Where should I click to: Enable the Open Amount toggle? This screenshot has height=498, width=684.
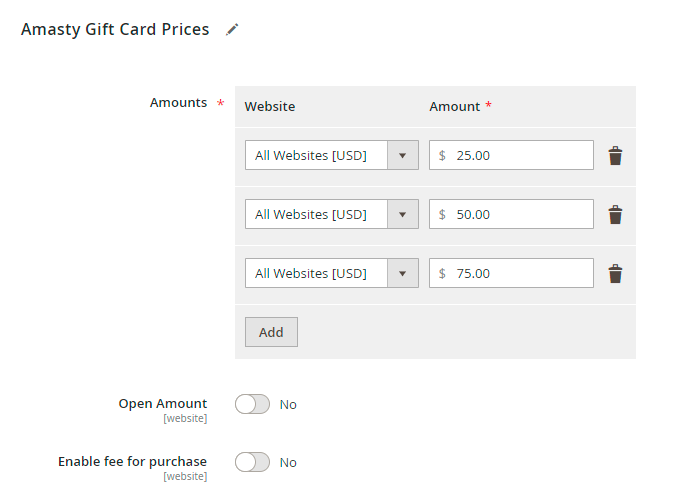tap(252, 404)
